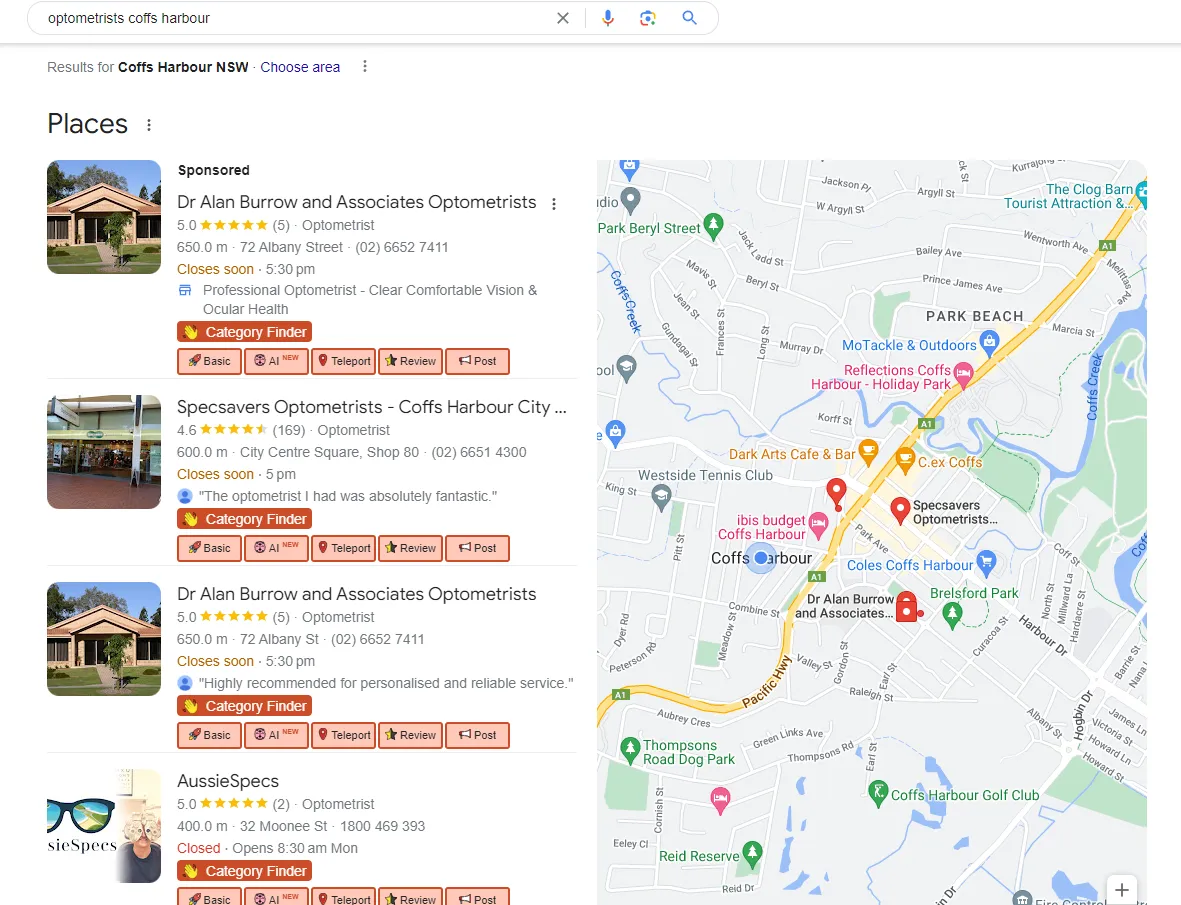This screenshot has height=905, width=1181.
Task: Click Basic button under Specsavers listing
Action: 209,548
